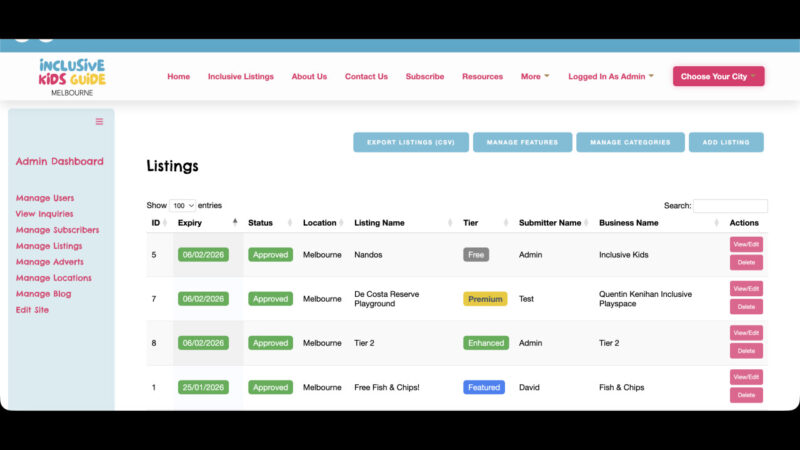Screen dimensions: 800x450
Task: Open the Choose Your City dropdown
Action: [718, 76]
